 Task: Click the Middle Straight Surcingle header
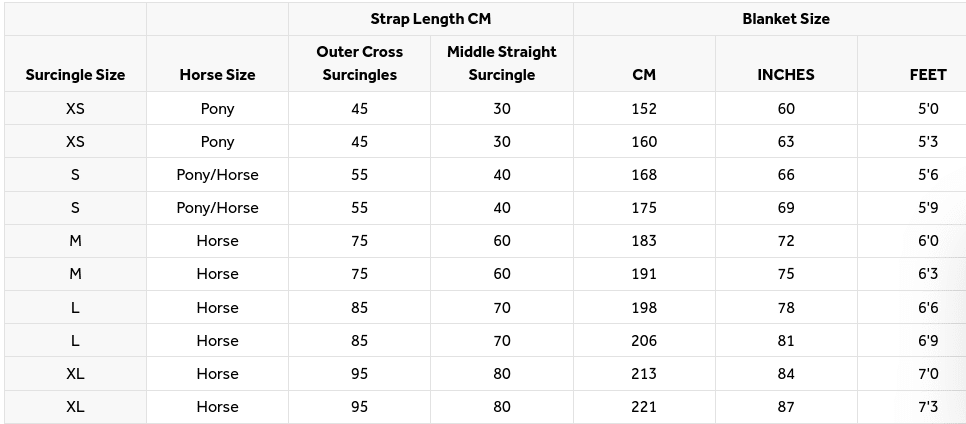[x=501, y=63]
